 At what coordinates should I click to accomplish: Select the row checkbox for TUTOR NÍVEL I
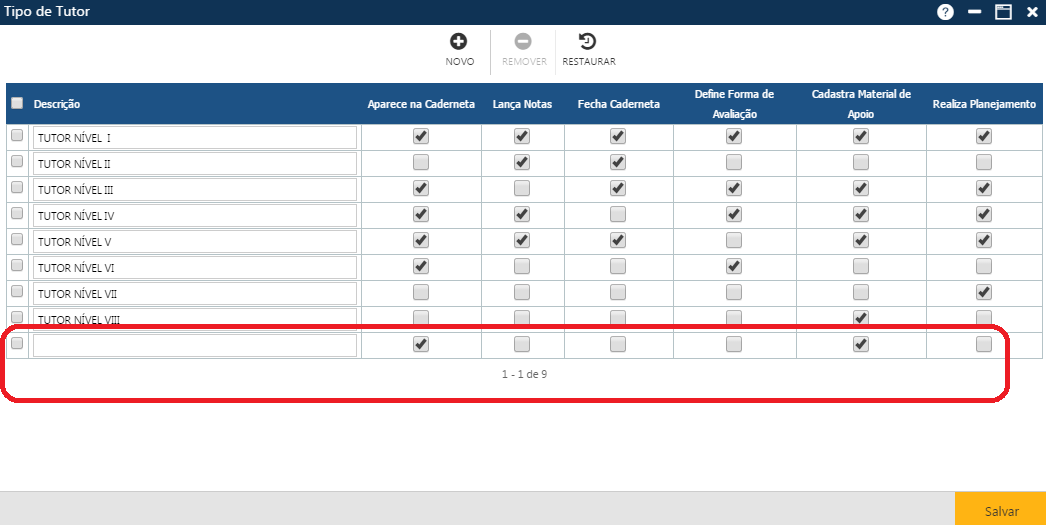click(x=17, y=135)
